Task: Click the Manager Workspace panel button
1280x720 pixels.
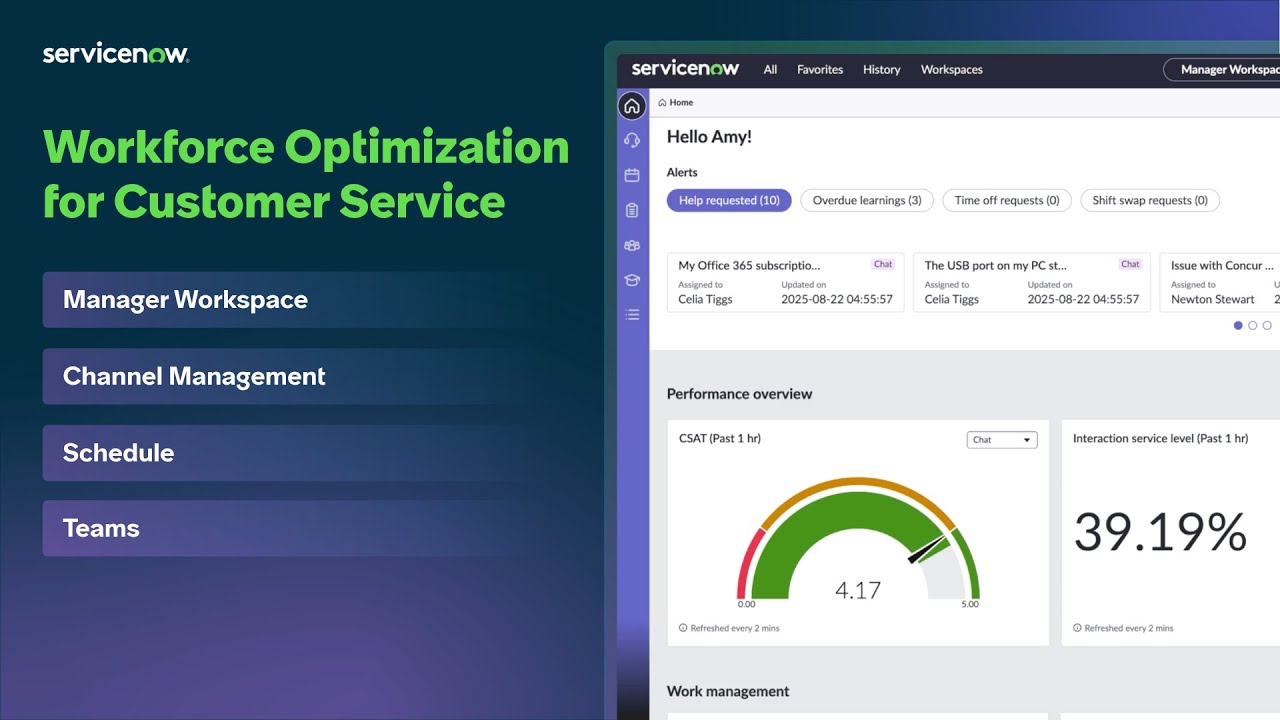Action: point(184,300)
